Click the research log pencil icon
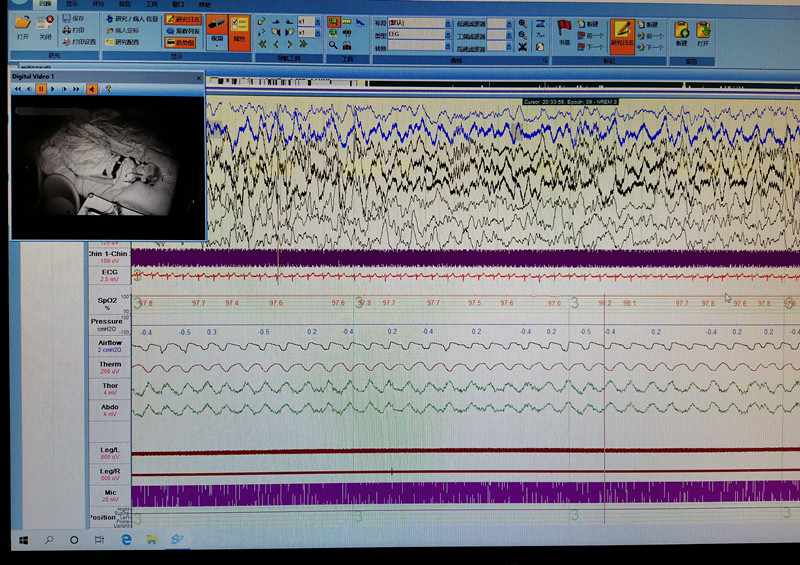Viewport: 800px width, 565px height. pyautogui.click(x=623, y=28)
